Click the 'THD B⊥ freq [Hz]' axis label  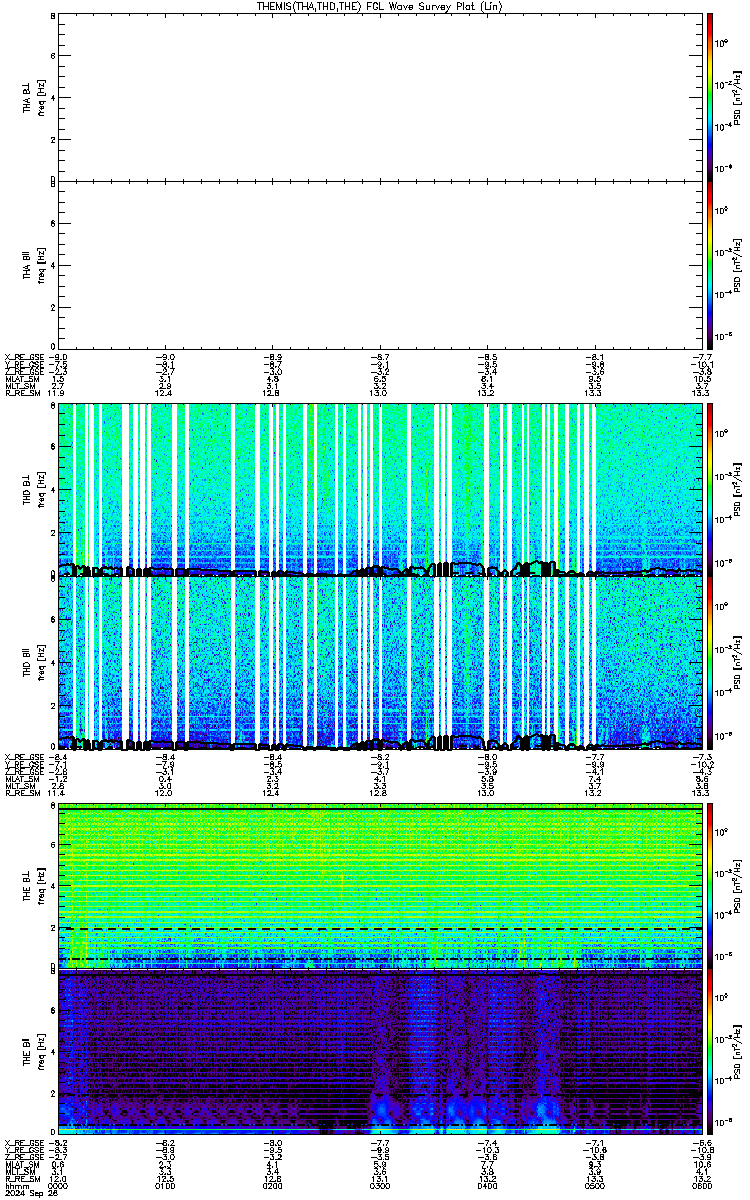pos(34,491)
